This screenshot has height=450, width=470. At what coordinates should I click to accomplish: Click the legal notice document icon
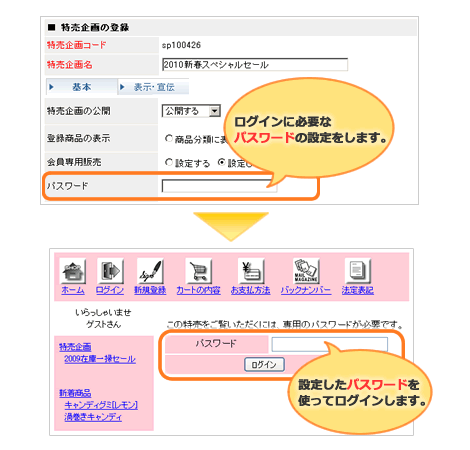[x=357, y=271]
